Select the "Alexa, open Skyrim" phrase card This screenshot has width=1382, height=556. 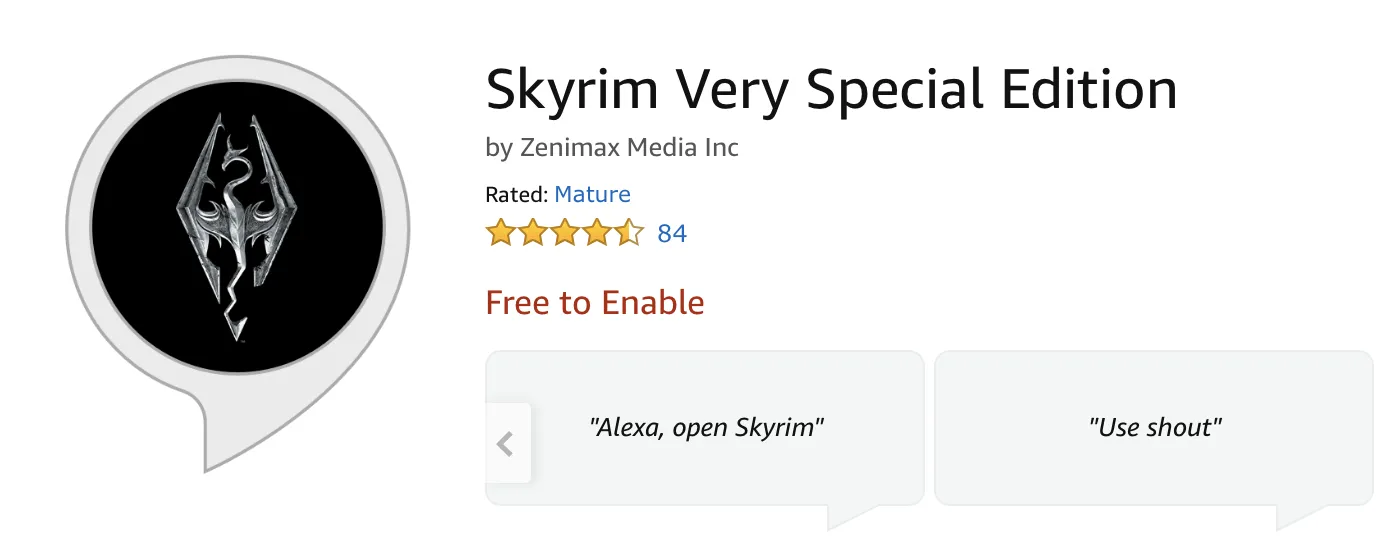706,428
